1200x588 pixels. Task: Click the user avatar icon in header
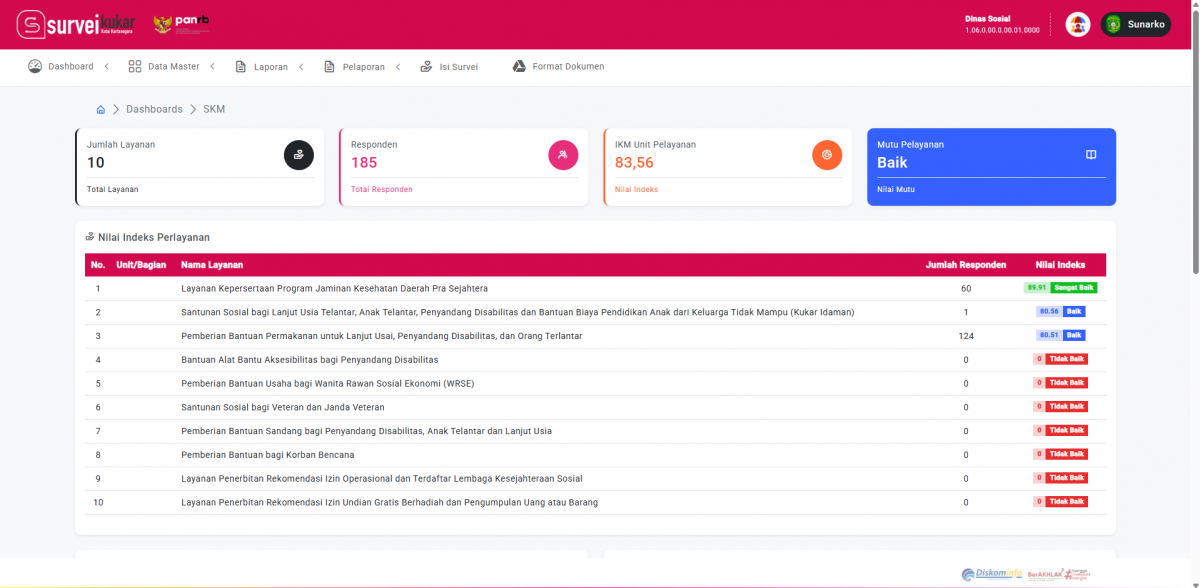(x=1077, y=25)
